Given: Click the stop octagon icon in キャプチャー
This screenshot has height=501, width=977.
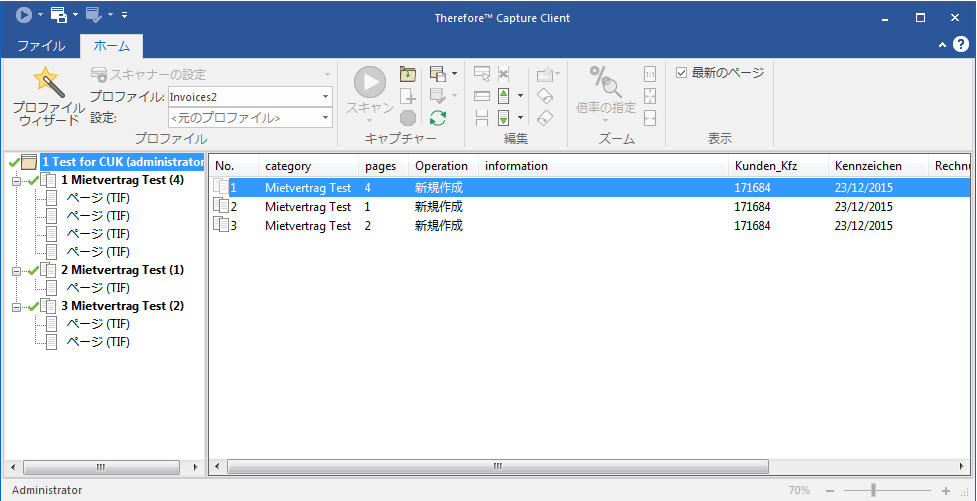Looking at the screenshot, I should [x=407, y=118].
